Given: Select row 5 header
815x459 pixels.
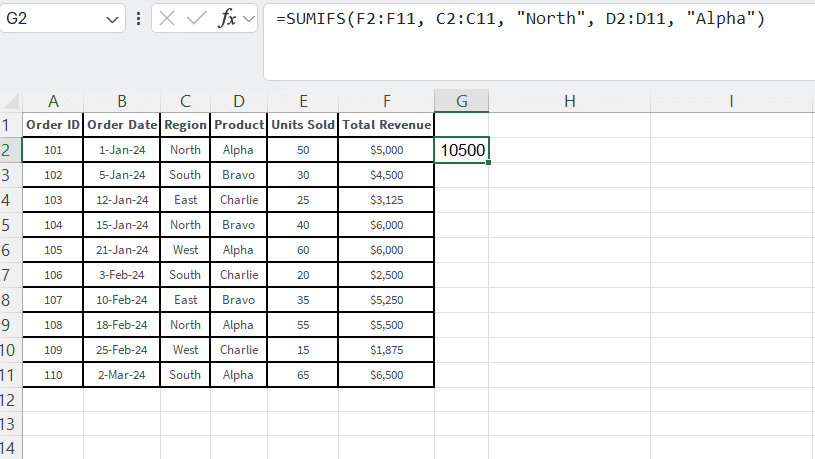Looking at the screenshot, I should (x=11, y=225).
